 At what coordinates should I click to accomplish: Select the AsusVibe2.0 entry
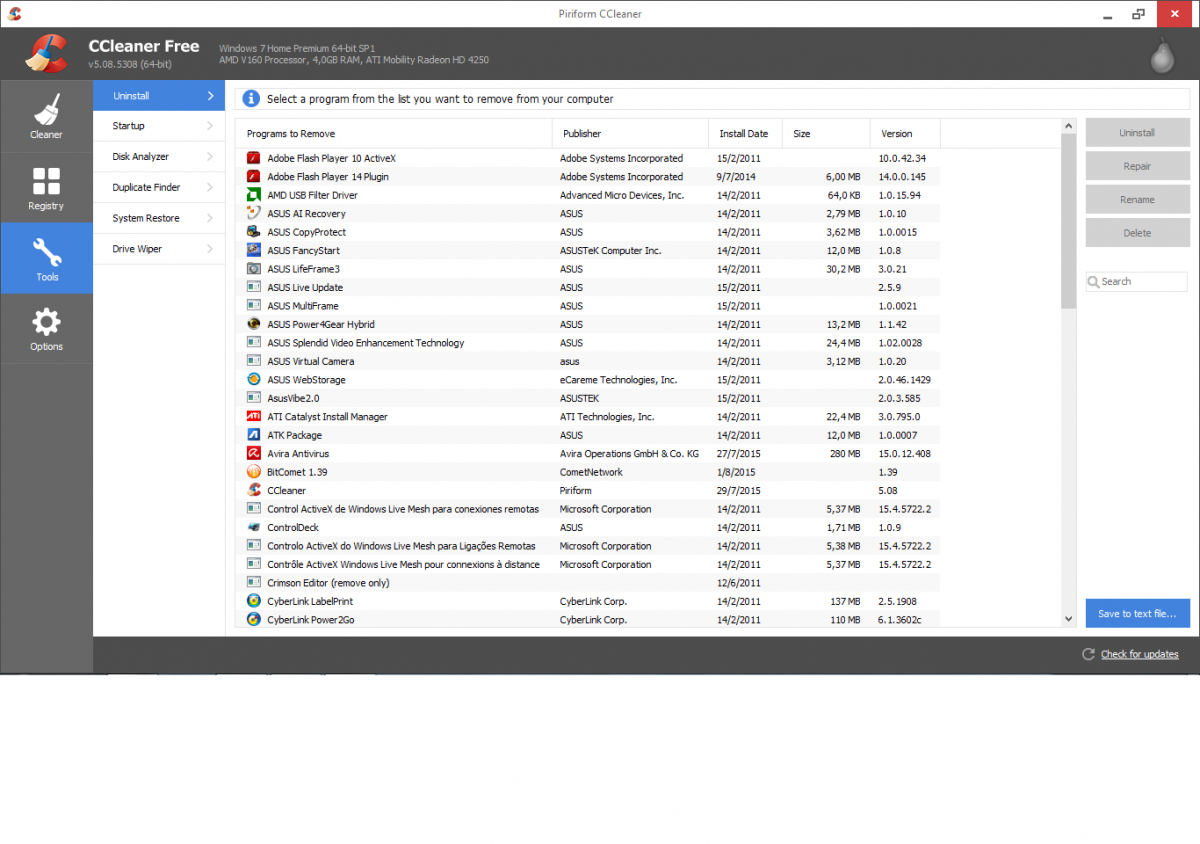click(588, 398)
